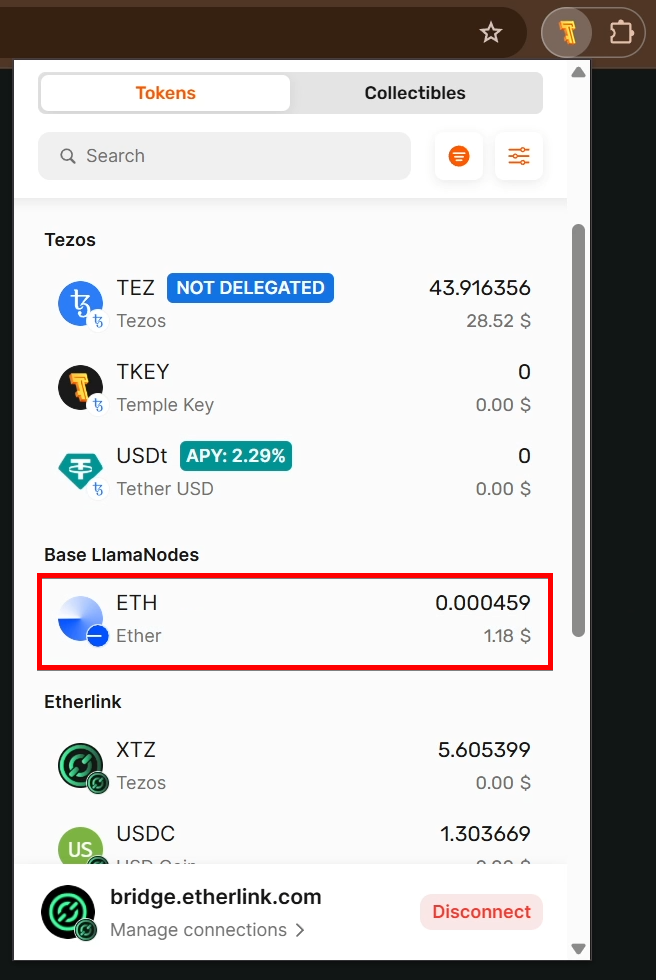Open the browser extensions puzzle icon
Image resolution: width=656 pixels, height=980 pixels.
(620, 32)
